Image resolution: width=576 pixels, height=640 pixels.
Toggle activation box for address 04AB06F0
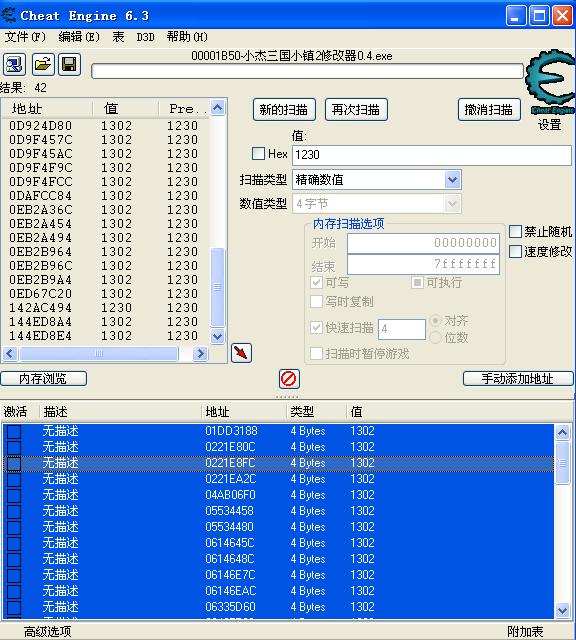click(x=14, y=495)
